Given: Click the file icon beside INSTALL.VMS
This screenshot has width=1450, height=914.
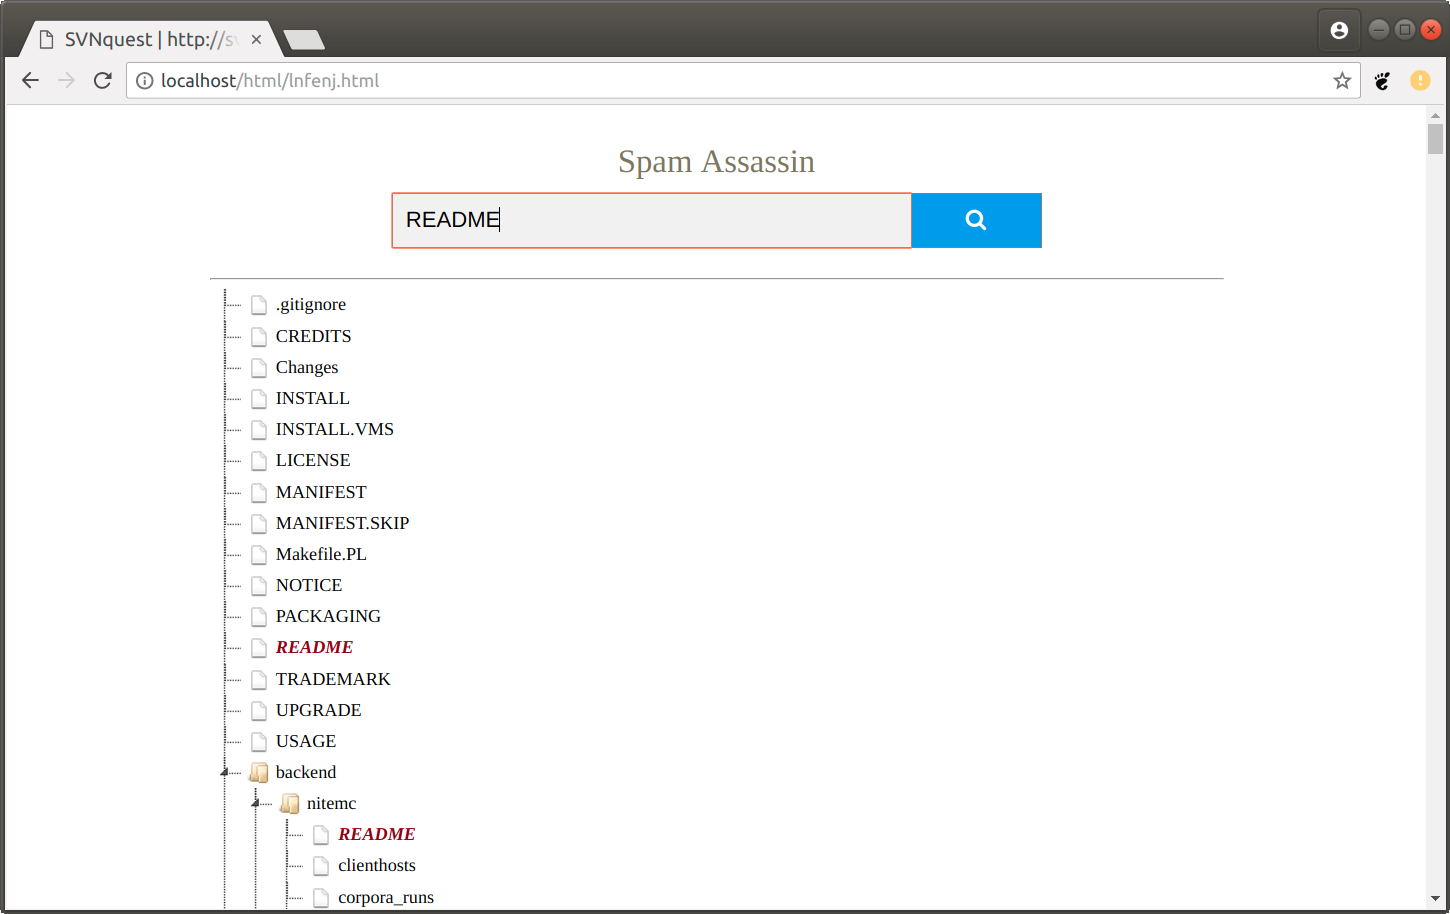Looking at the screenshot, I should [259, 429].
